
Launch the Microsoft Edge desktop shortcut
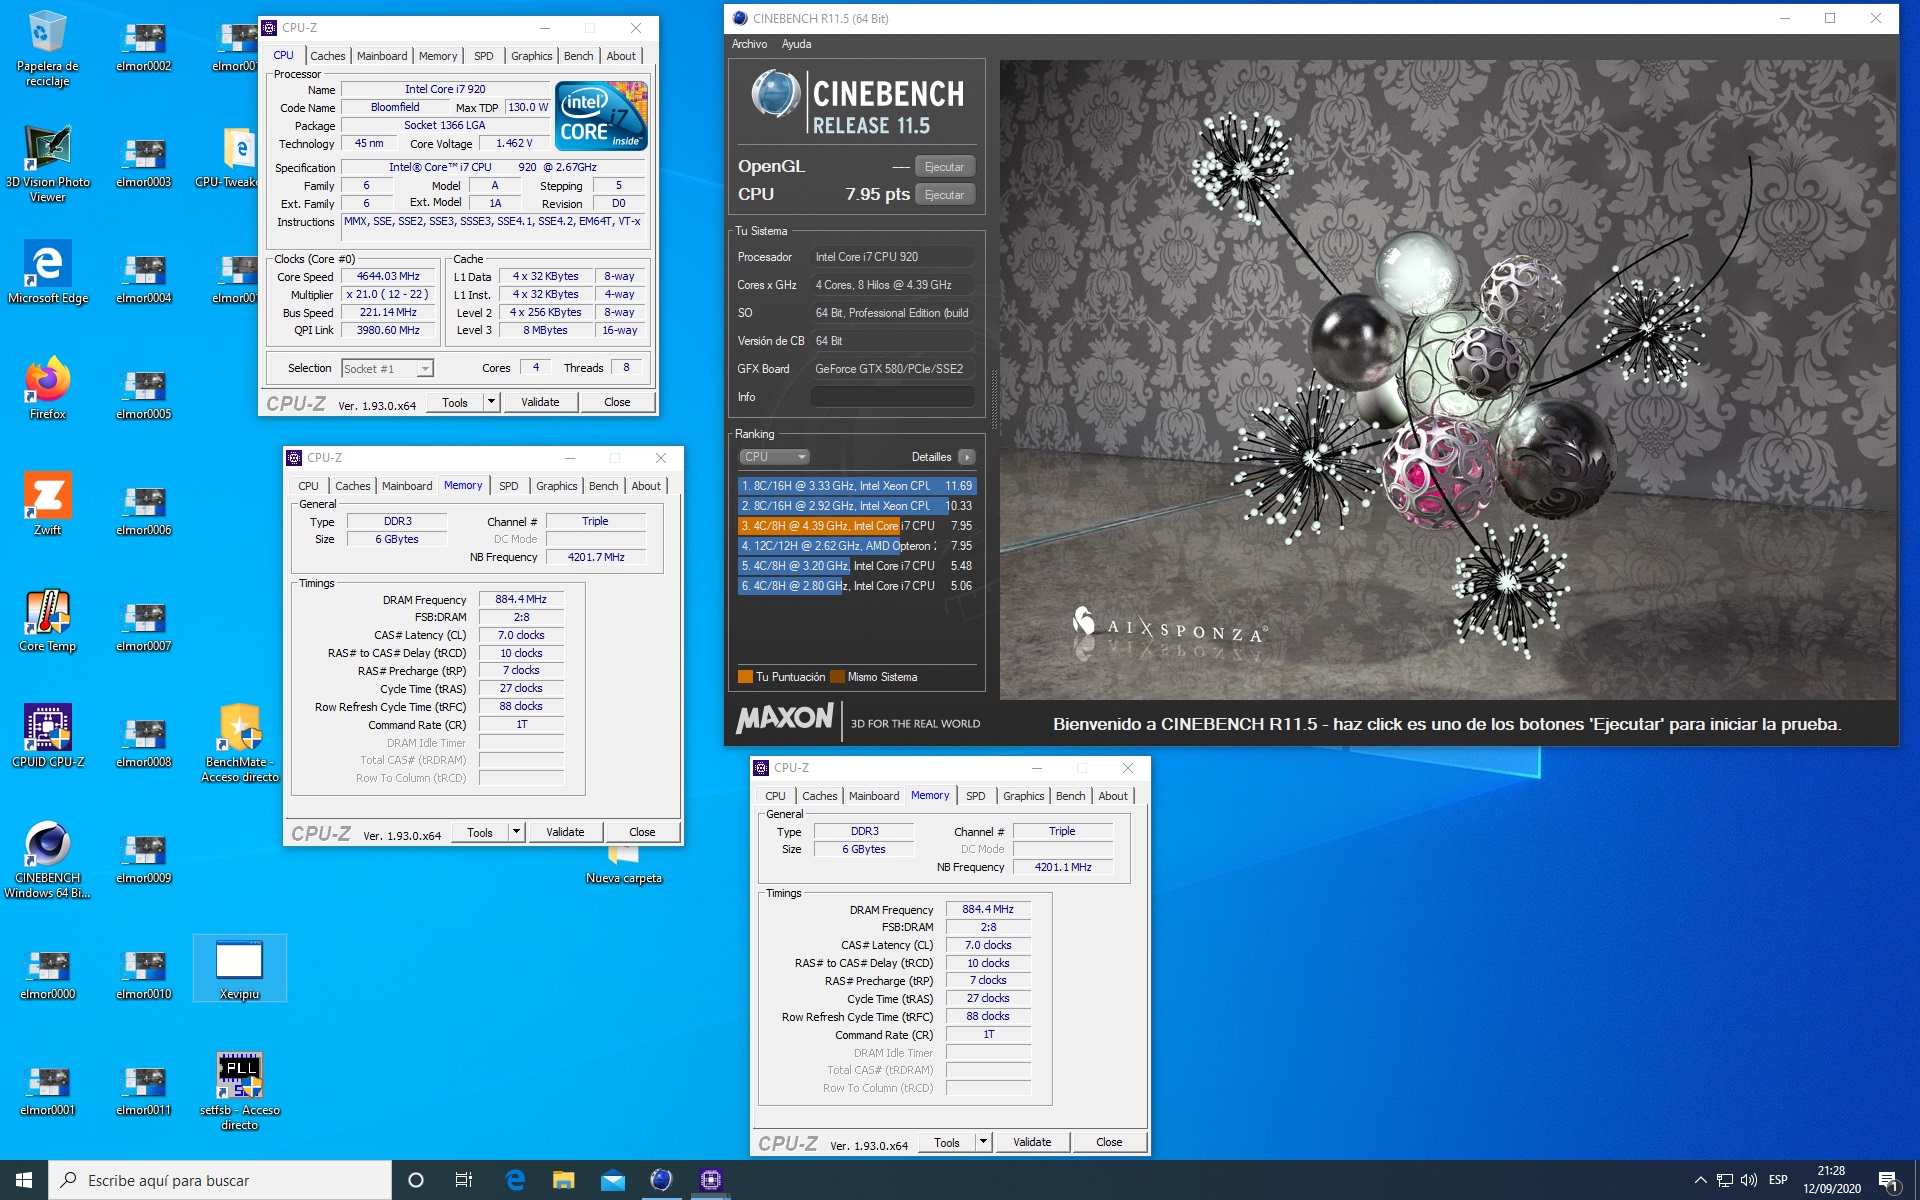[x=47, y=273]
